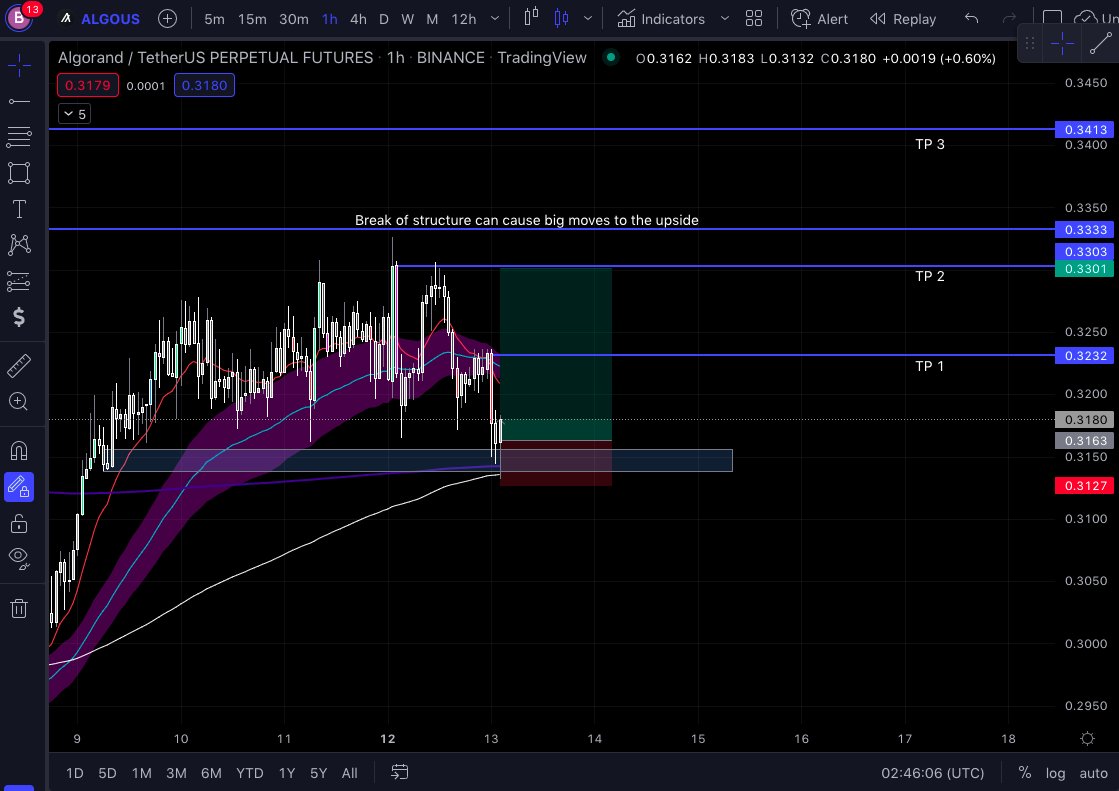Switch to the daily D timeframe
The width and height of the screenshot is (1119, 791).
tap(384, 19)
